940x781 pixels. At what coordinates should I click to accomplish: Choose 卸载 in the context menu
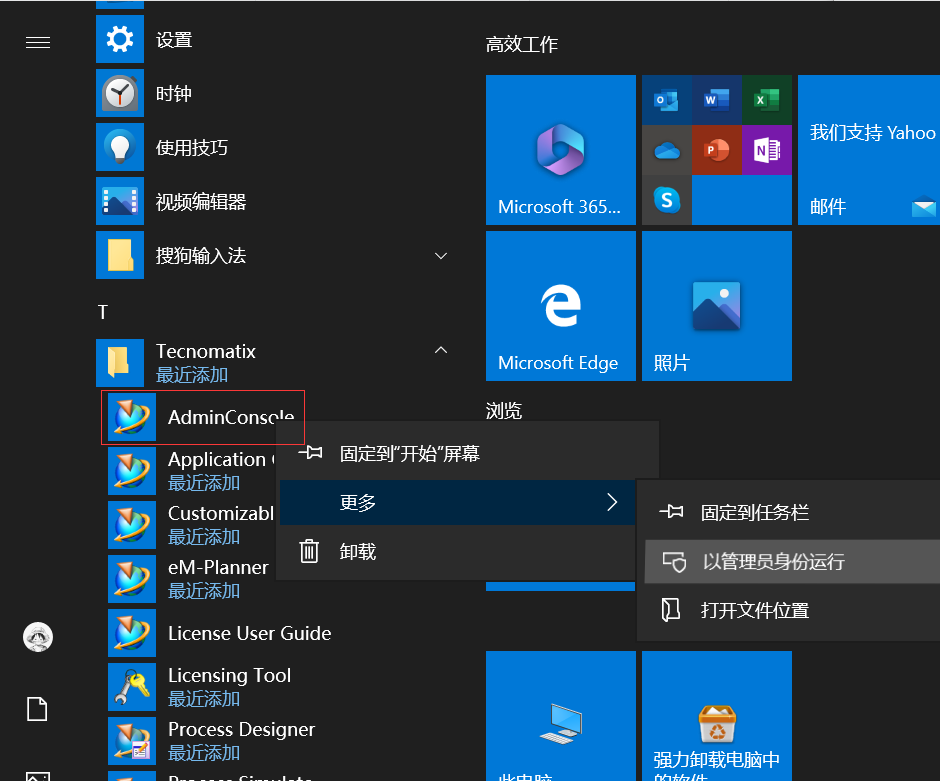coord(457,551)
